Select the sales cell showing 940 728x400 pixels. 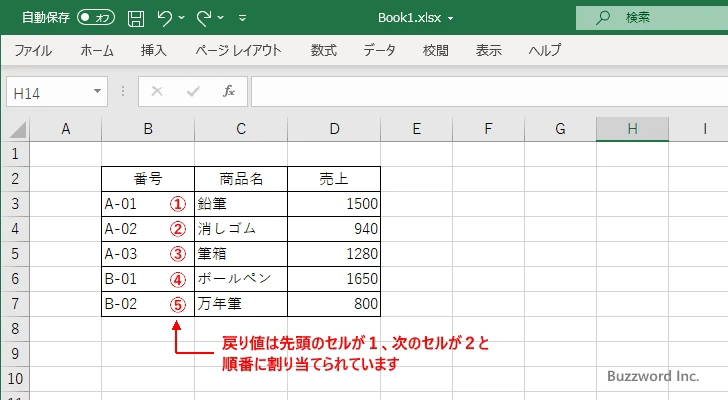pos(334,229)
